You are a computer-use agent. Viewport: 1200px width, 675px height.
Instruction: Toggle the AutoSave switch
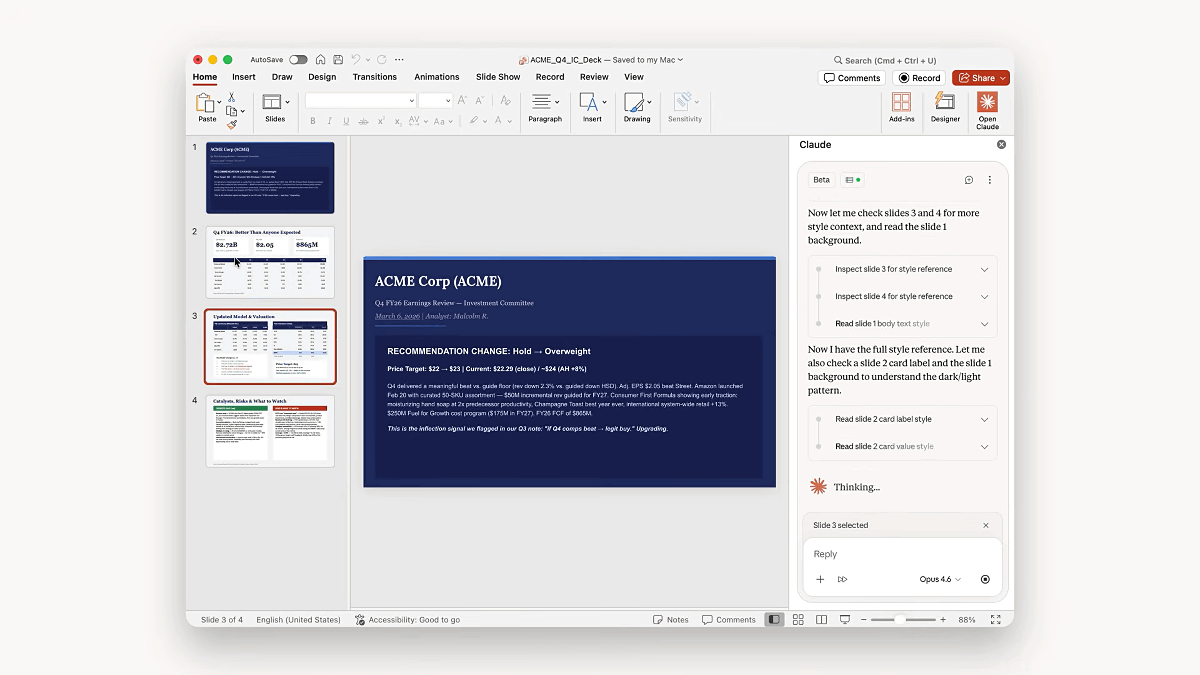[x=298, y=60]
